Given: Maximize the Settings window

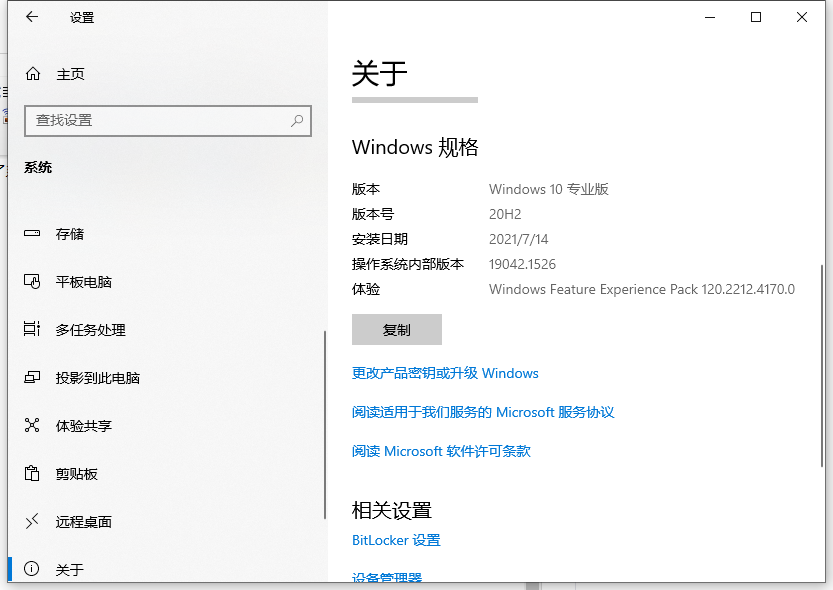Looking at the screenshot, I should (756, 17).
